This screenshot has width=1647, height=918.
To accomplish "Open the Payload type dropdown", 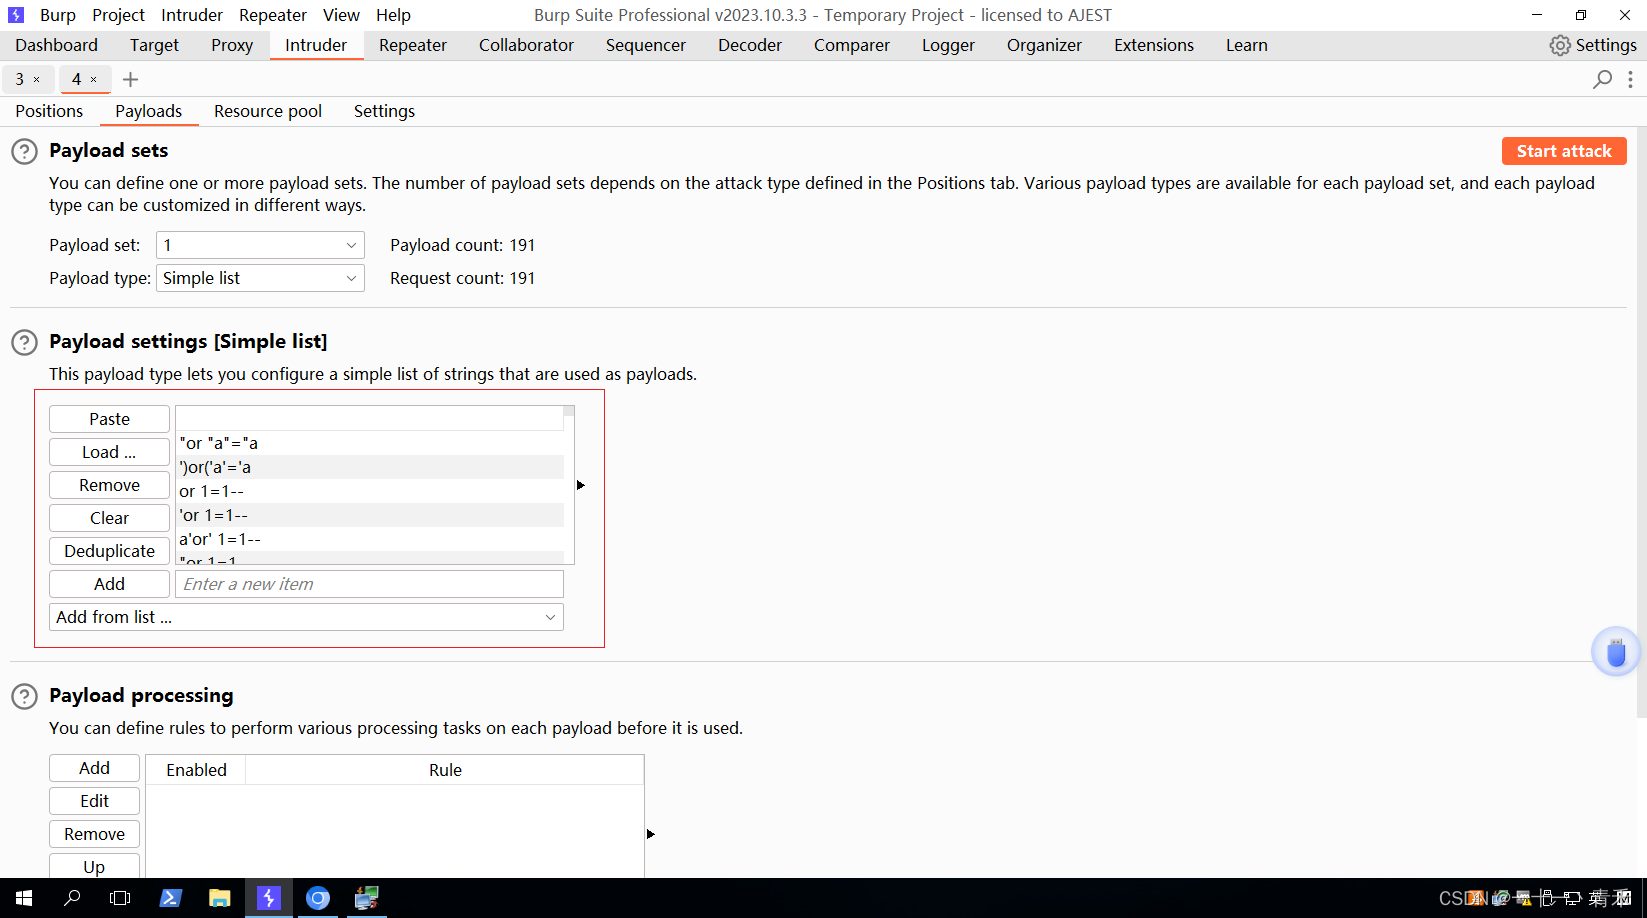I will pyautogui.click(x=260, y=278).
